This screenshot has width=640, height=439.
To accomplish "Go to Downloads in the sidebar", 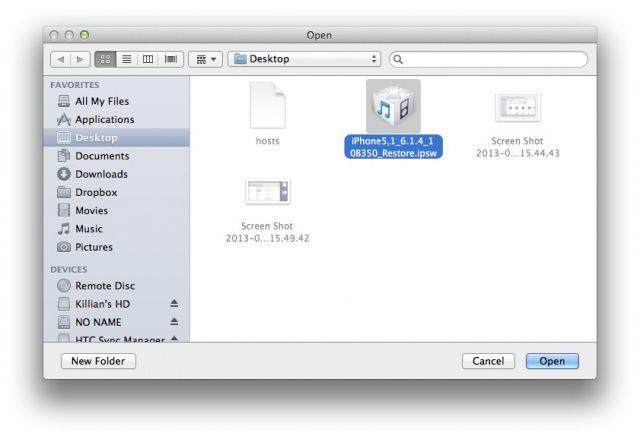I will 101,174.
